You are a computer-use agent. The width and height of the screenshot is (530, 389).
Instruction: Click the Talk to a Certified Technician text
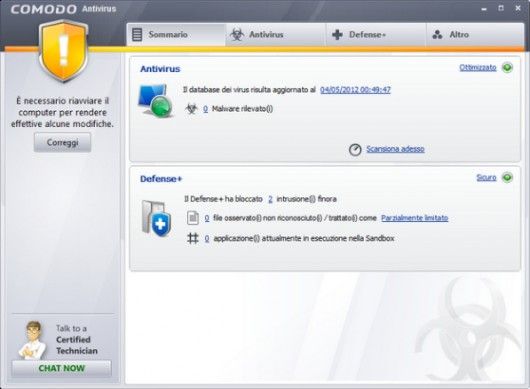point(77,340)
